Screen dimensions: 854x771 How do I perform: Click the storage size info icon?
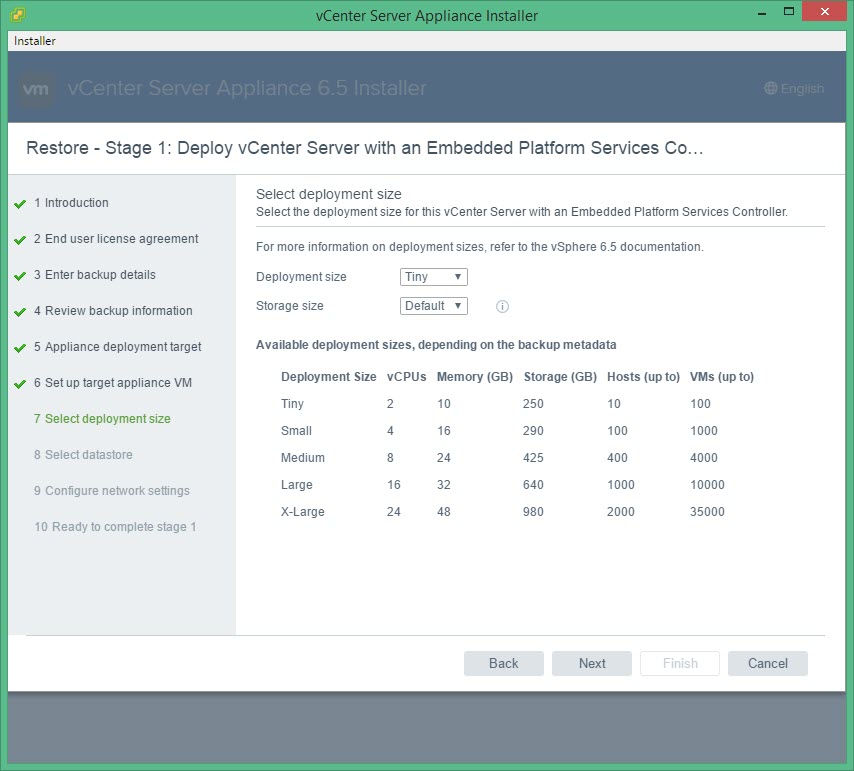pos(503,307)
